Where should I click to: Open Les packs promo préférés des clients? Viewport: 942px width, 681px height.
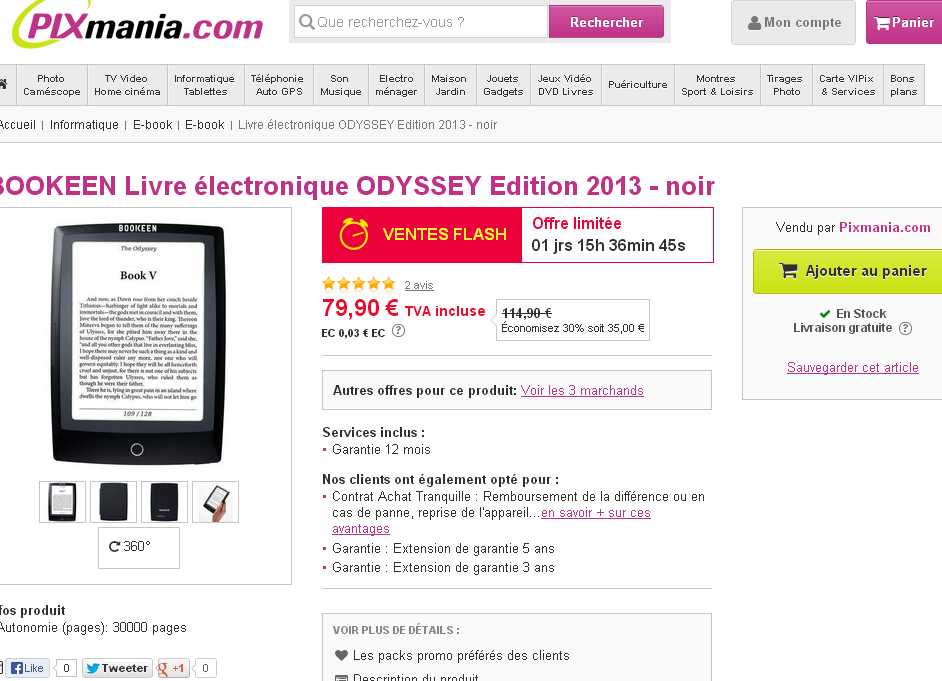pyautogui.click(x=461, y=655)
